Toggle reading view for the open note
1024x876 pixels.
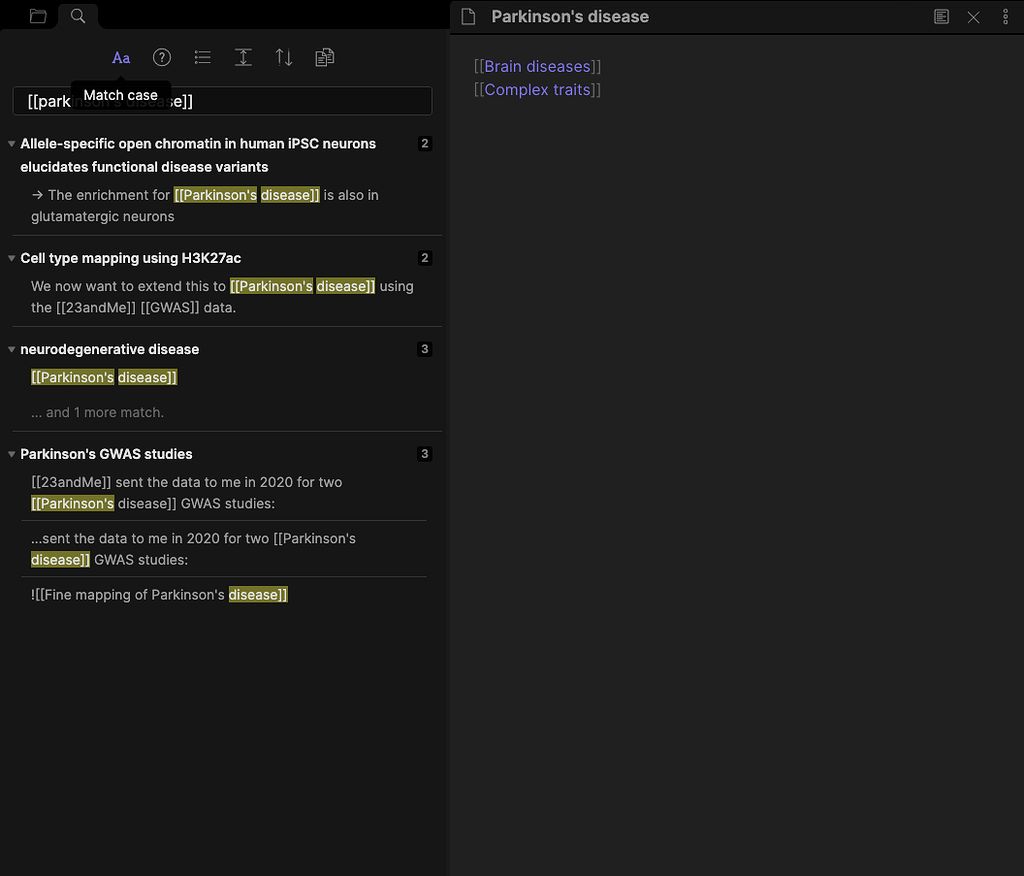click(941, 16)
